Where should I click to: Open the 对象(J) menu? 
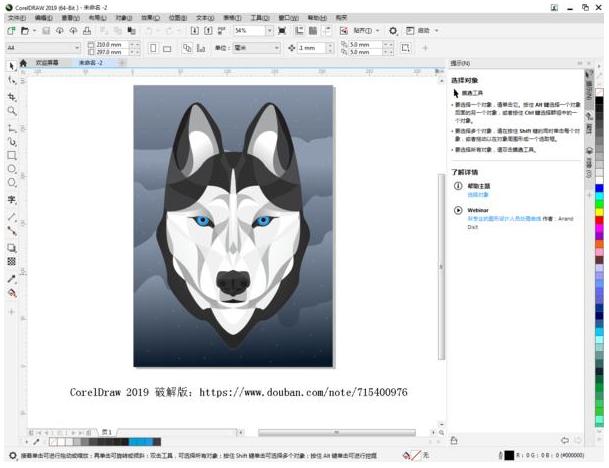point(124,18)
